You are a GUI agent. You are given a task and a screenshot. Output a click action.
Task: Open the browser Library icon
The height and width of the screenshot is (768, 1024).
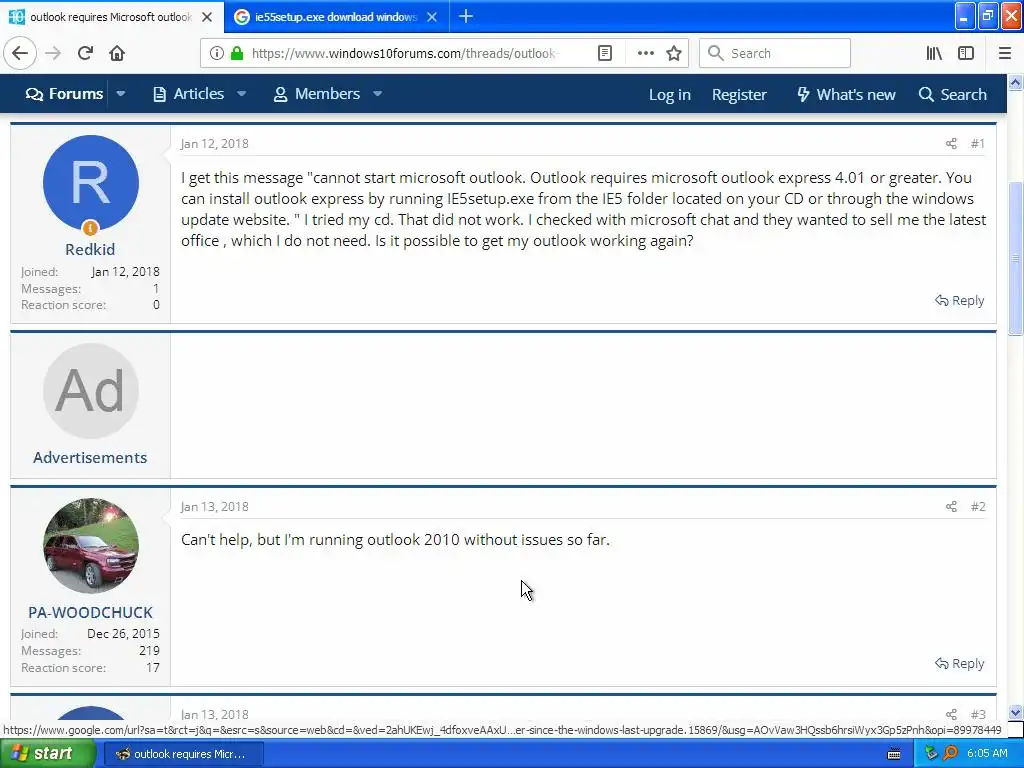pyautogui.click(x=934, y=53)
